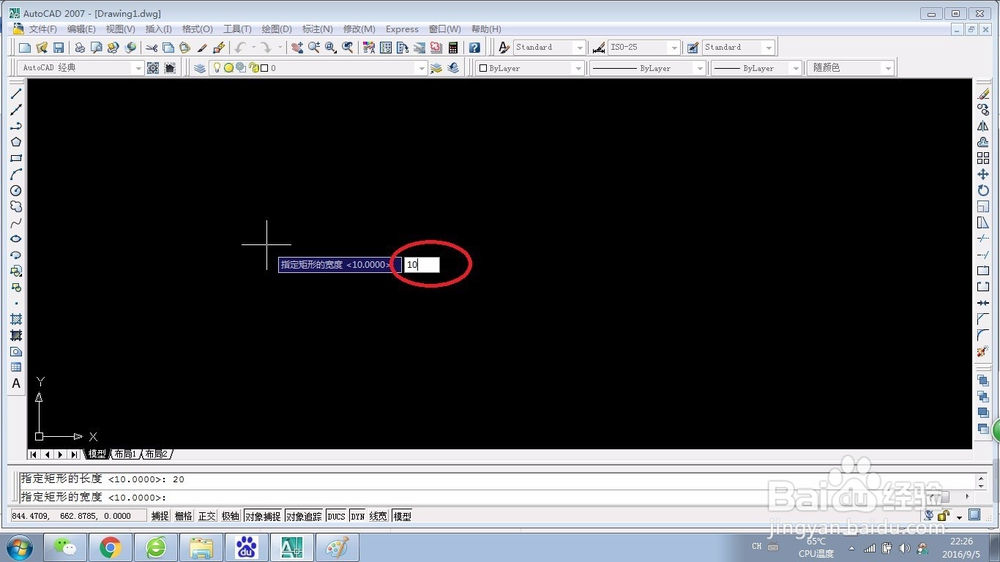Open the Express menu
Image resolution: width=1000 pixels, height=562 pixels.
(x=402, y=29)
